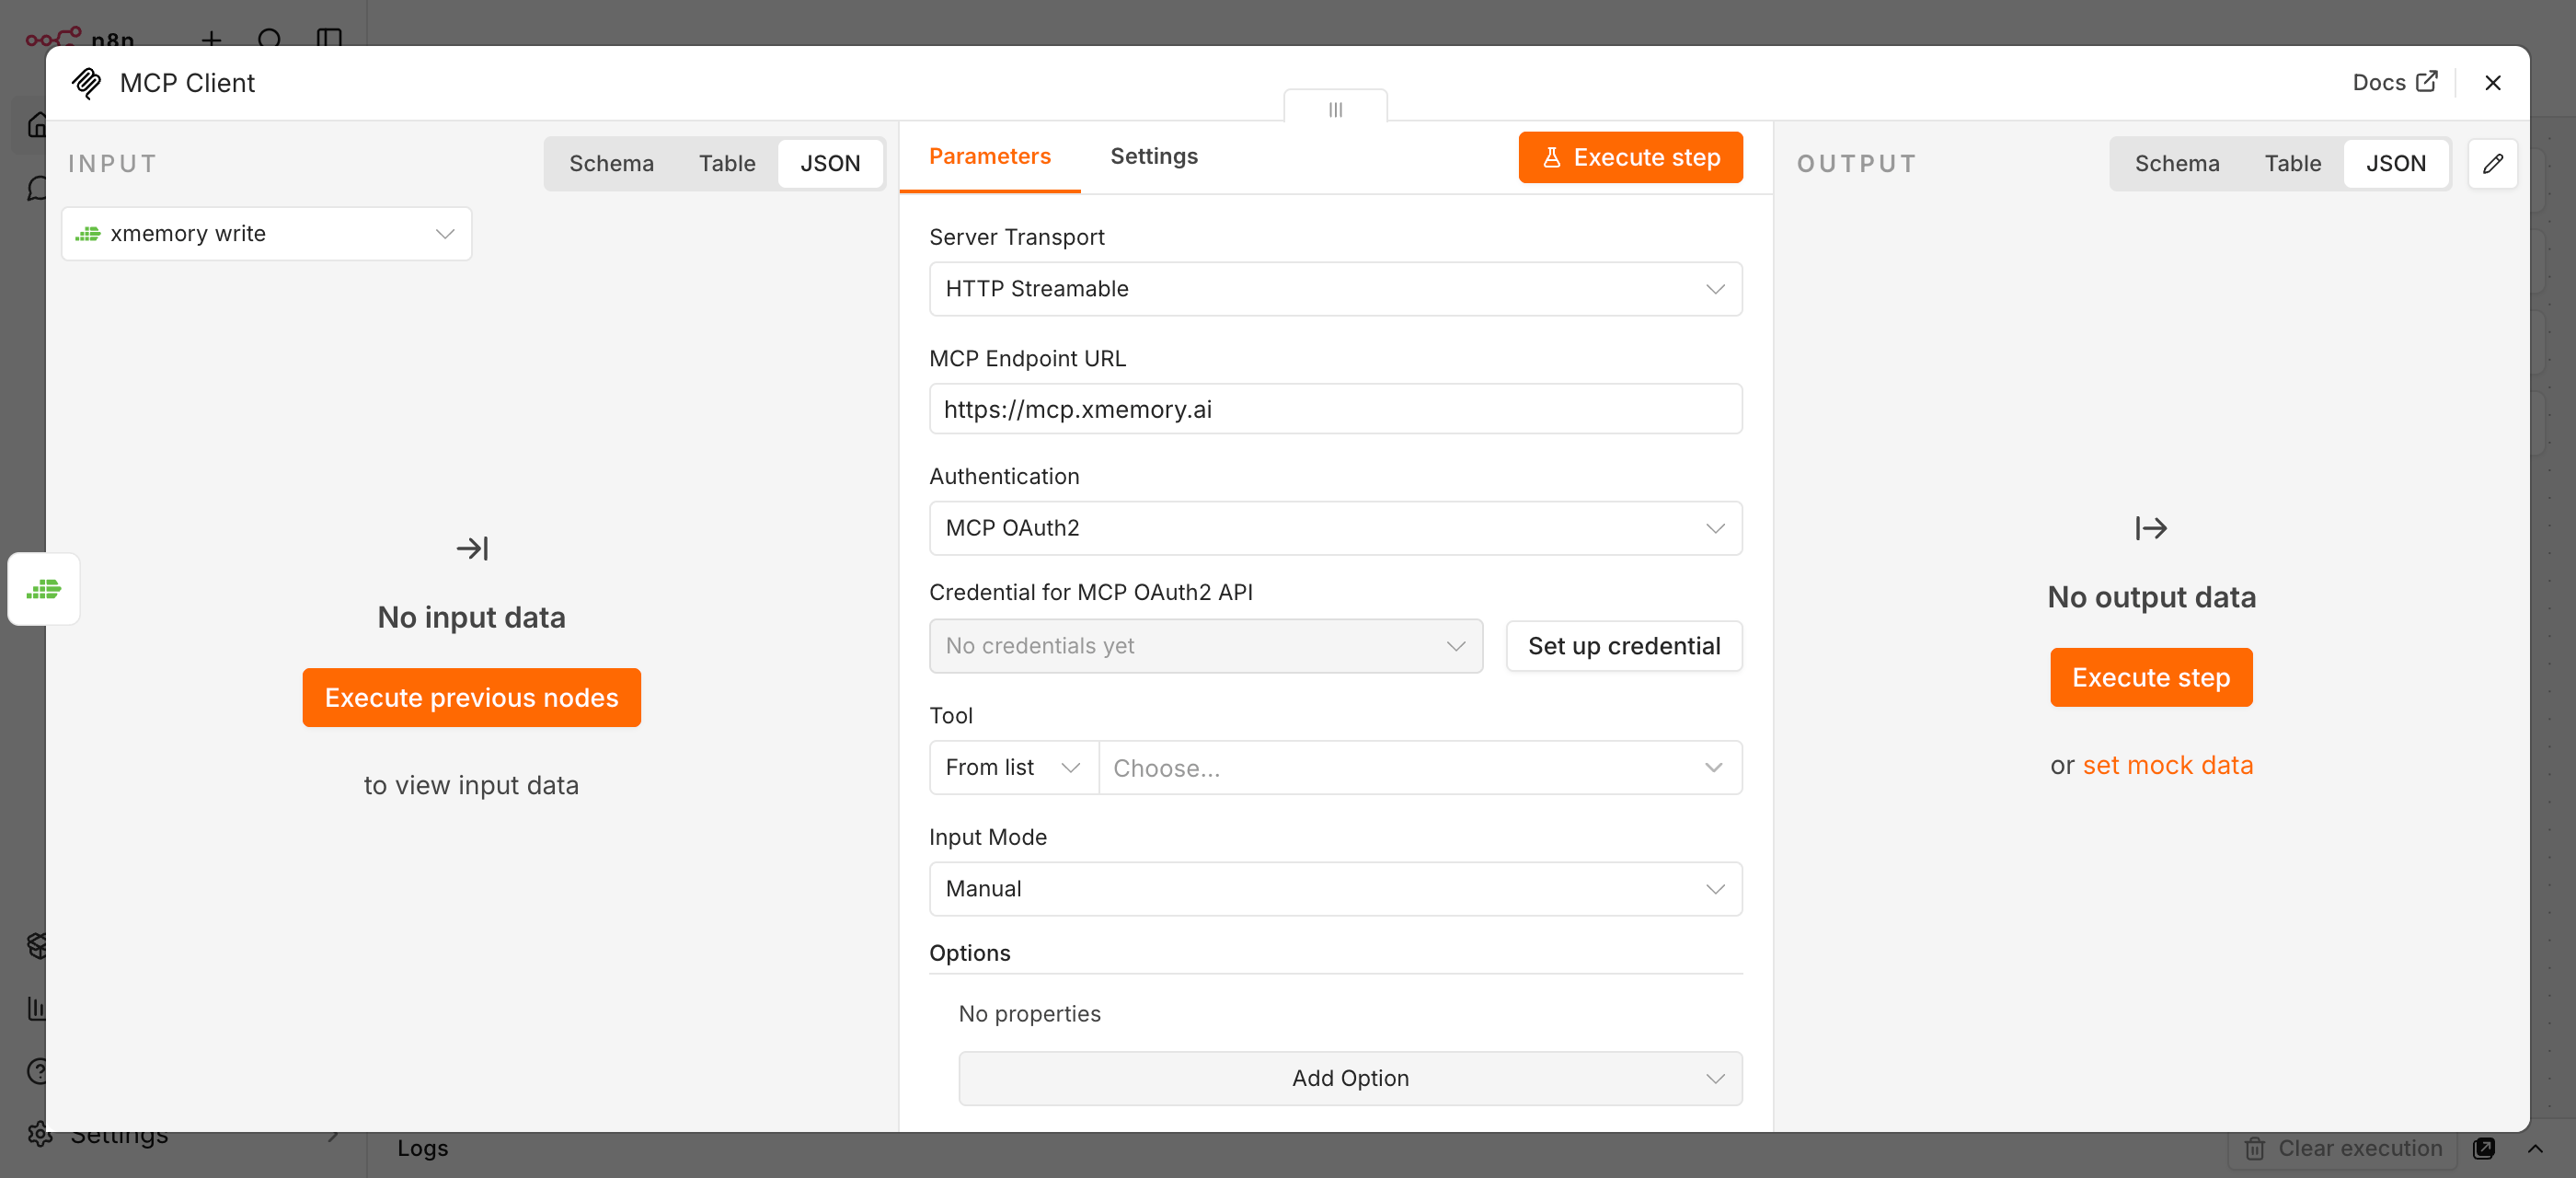2576x1178 pixels.
Task: Click the trash icon next to Clear execution
Action: (x=2254, y=1148)
